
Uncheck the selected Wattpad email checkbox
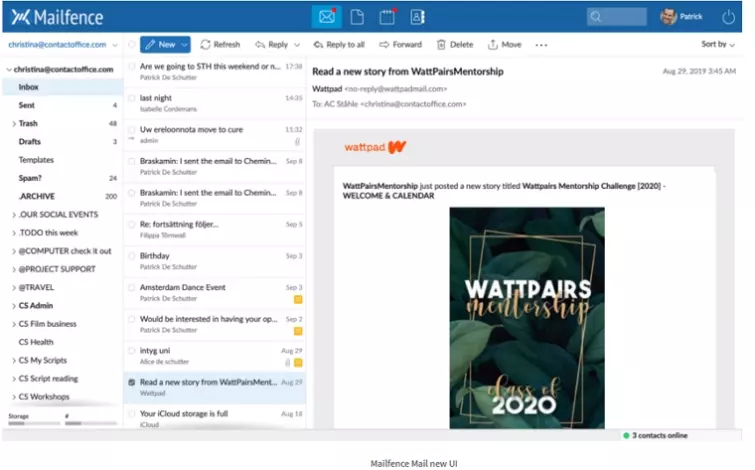131,382
